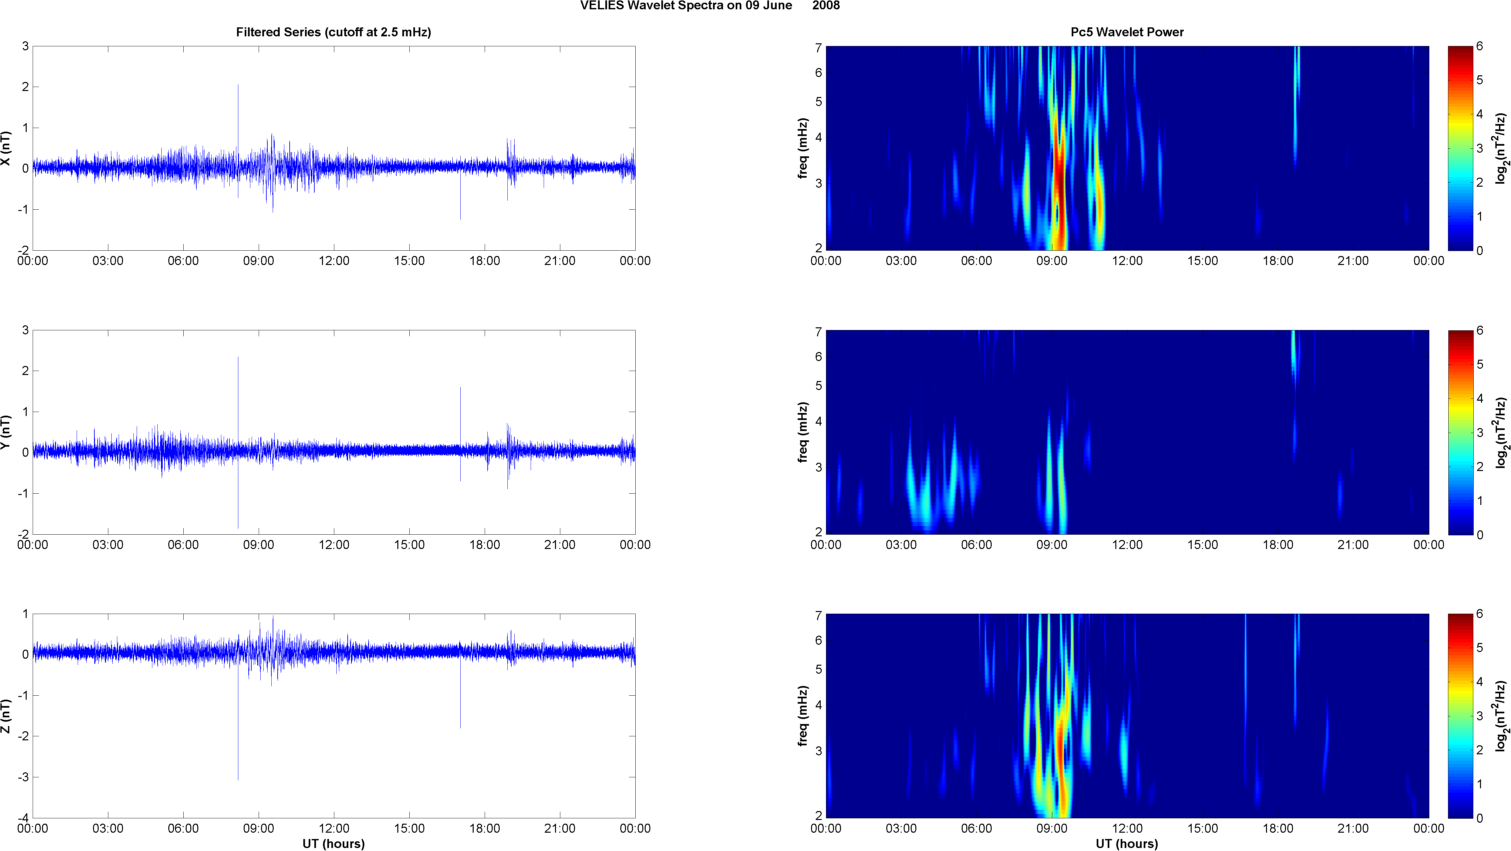1511x851 pixels.
Task: Click 18:00 tick label under Y time series
Action: pos(485,545)
